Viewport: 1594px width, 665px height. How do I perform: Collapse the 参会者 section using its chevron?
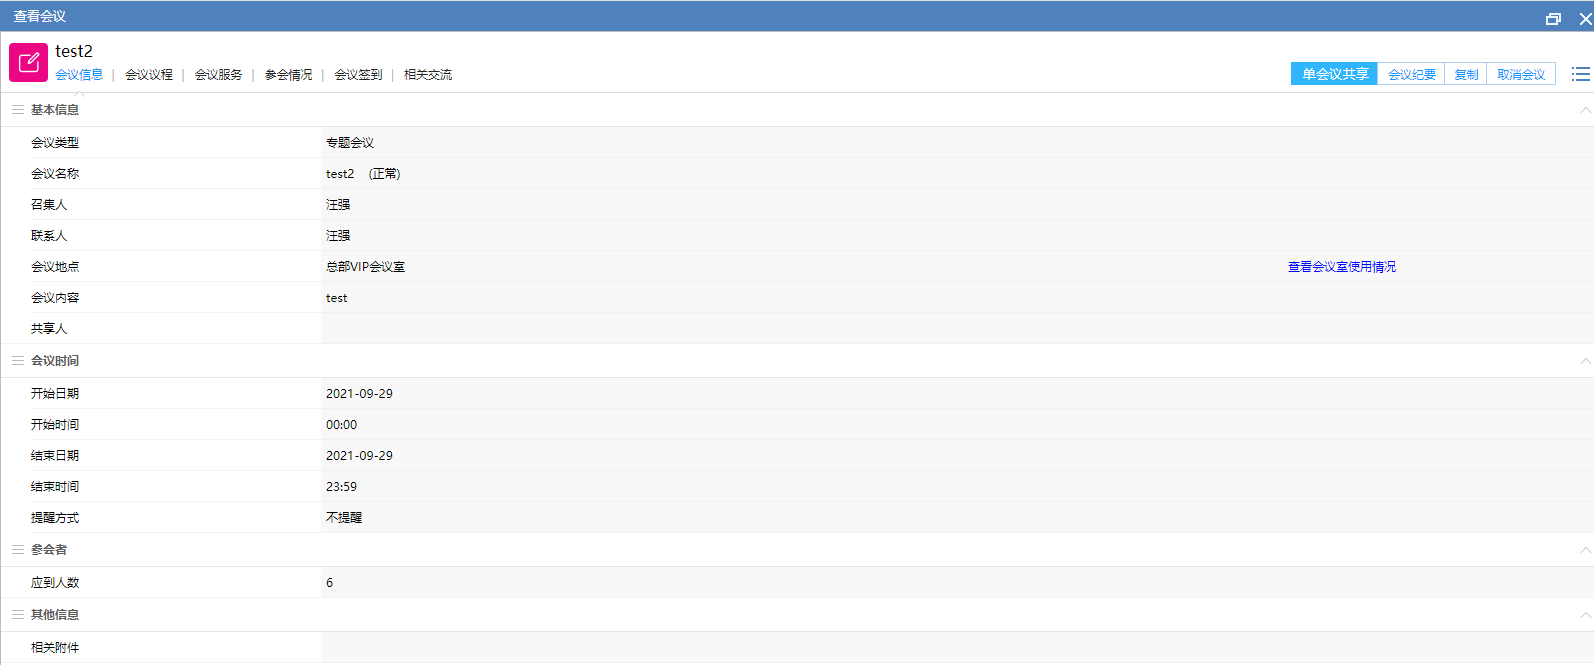1585,550
